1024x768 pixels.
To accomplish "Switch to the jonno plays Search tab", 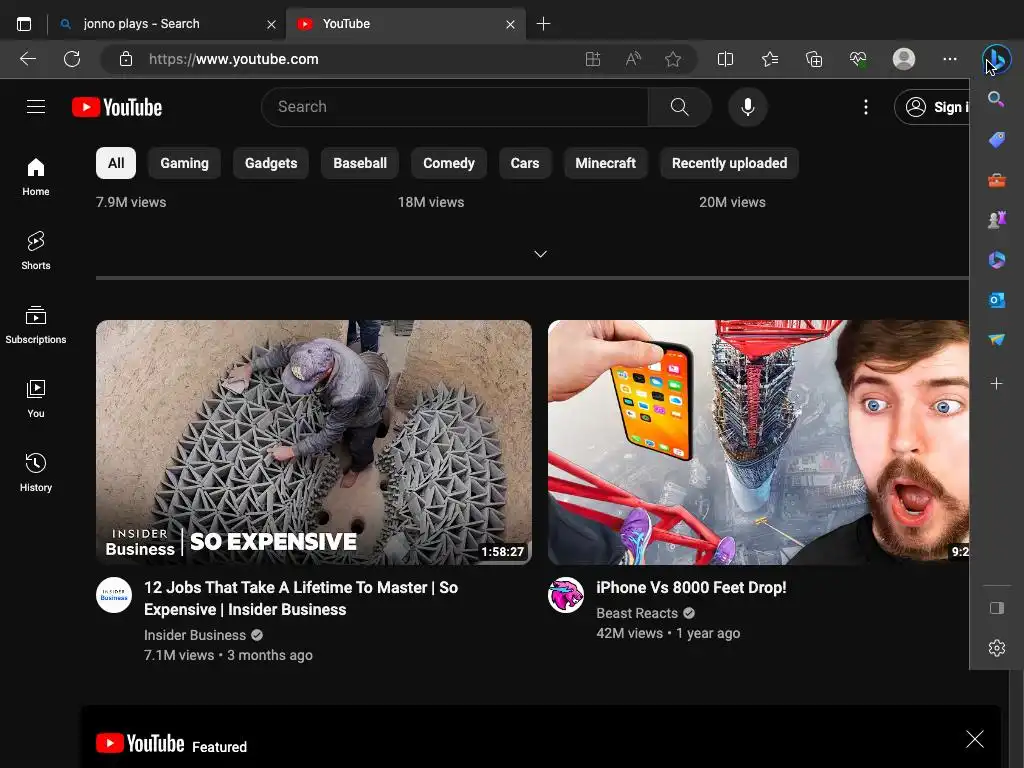I will pyautogui.click(x=167, y=24).
